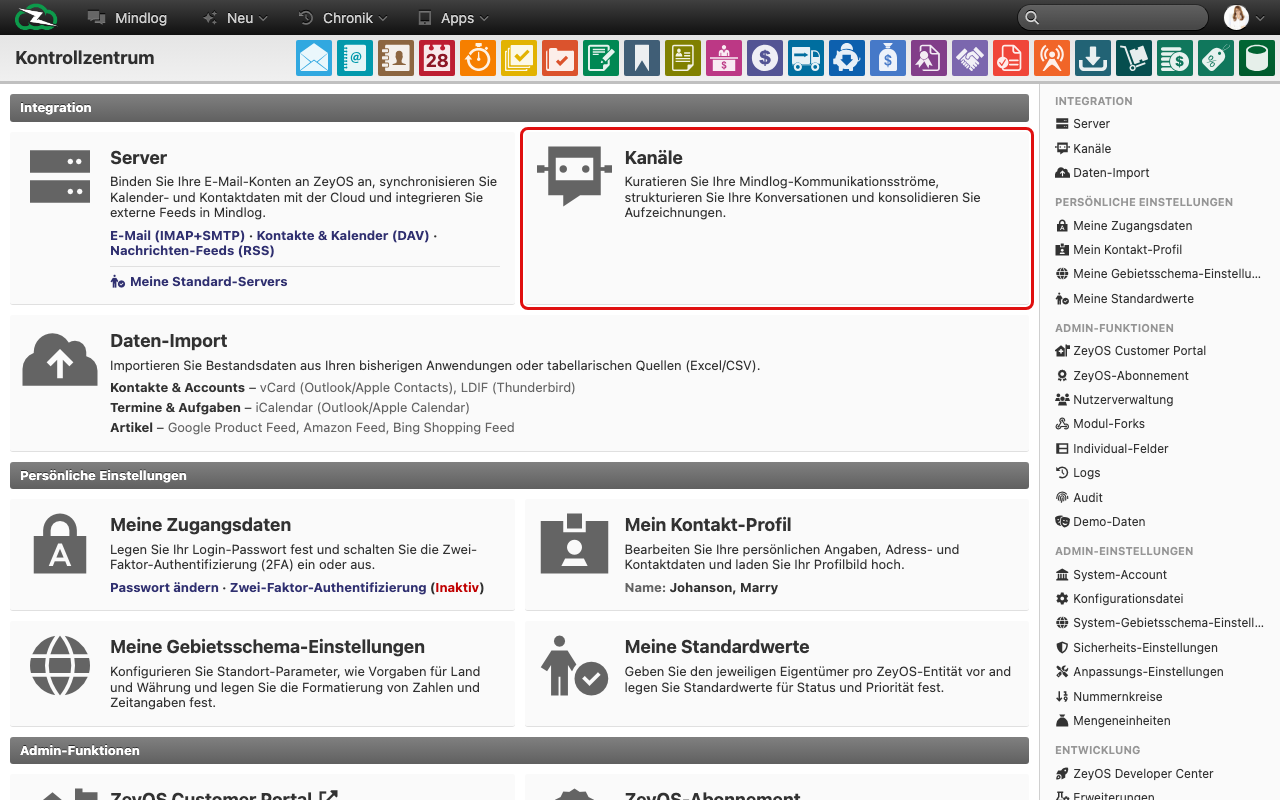
Task: Click the ZeyOS cloud logo
Action: (x=36, y=18)
